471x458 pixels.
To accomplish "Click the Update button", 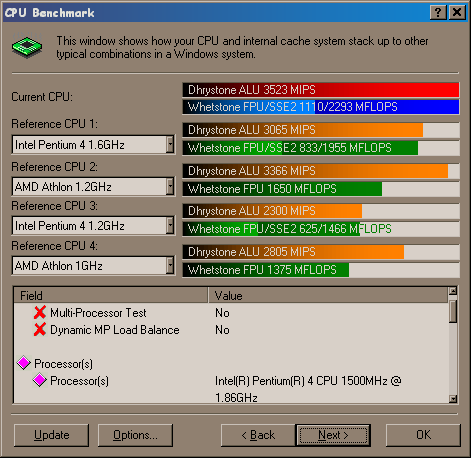I will click(51, 435).
